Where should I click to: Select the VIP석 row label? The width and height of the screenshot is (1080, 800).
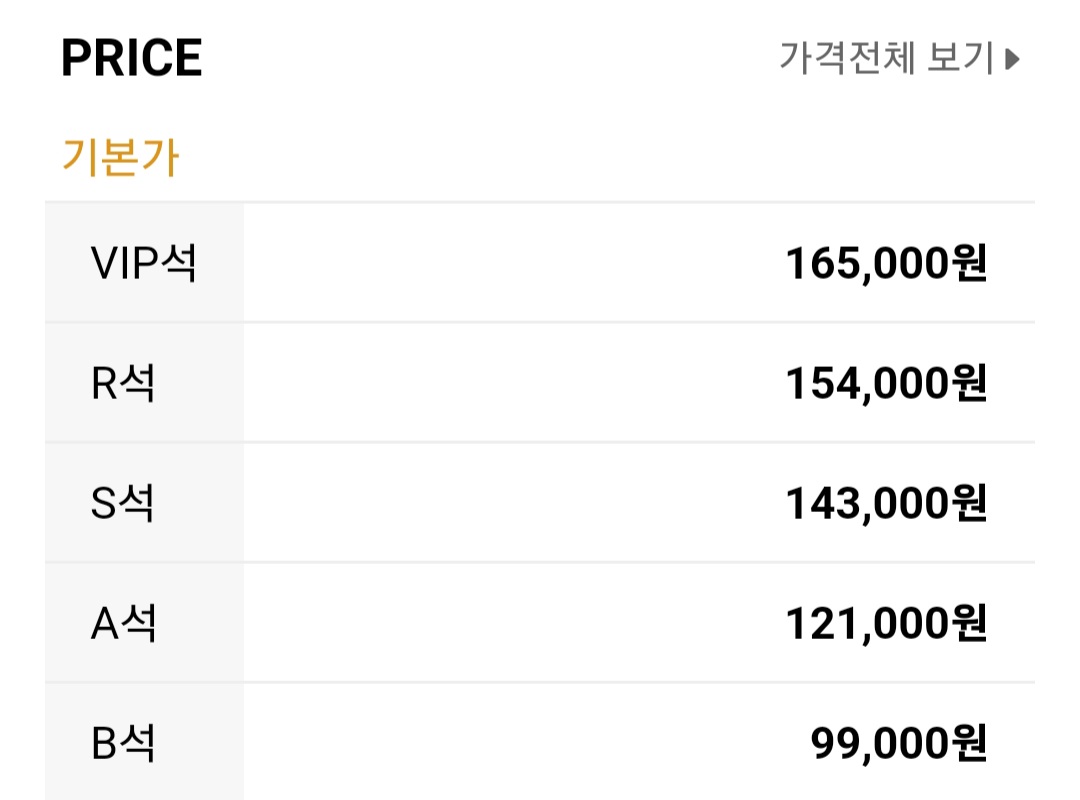click(x=144, y=263)
